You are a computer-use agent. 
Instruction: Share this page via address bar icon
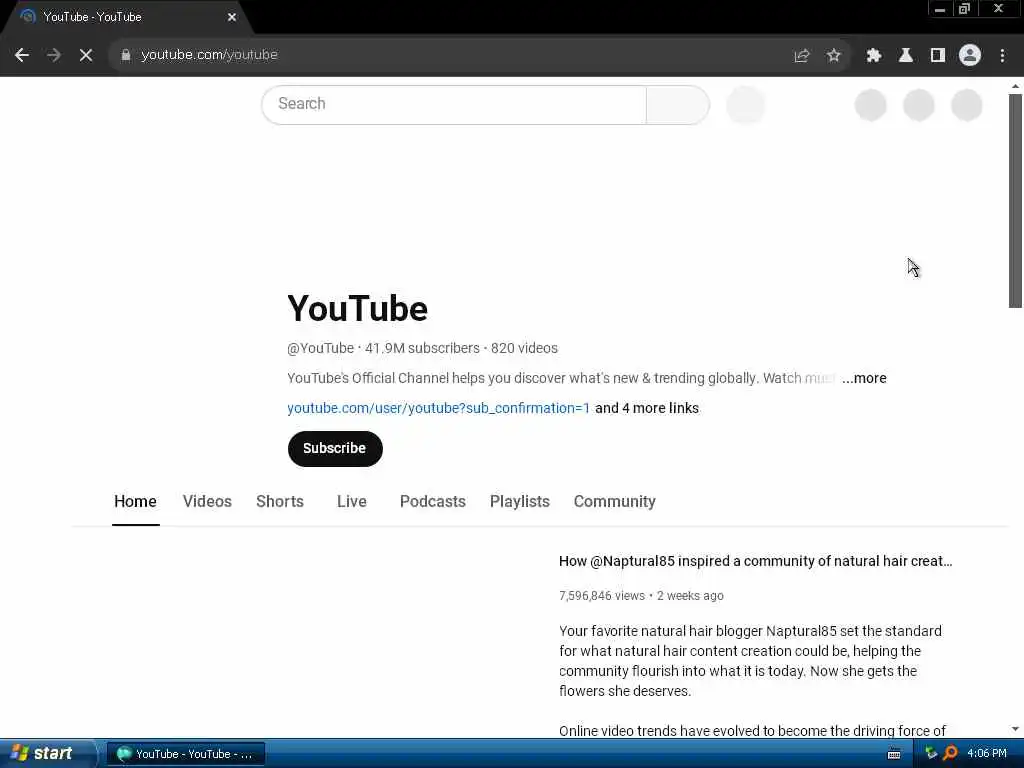[802, 56]
